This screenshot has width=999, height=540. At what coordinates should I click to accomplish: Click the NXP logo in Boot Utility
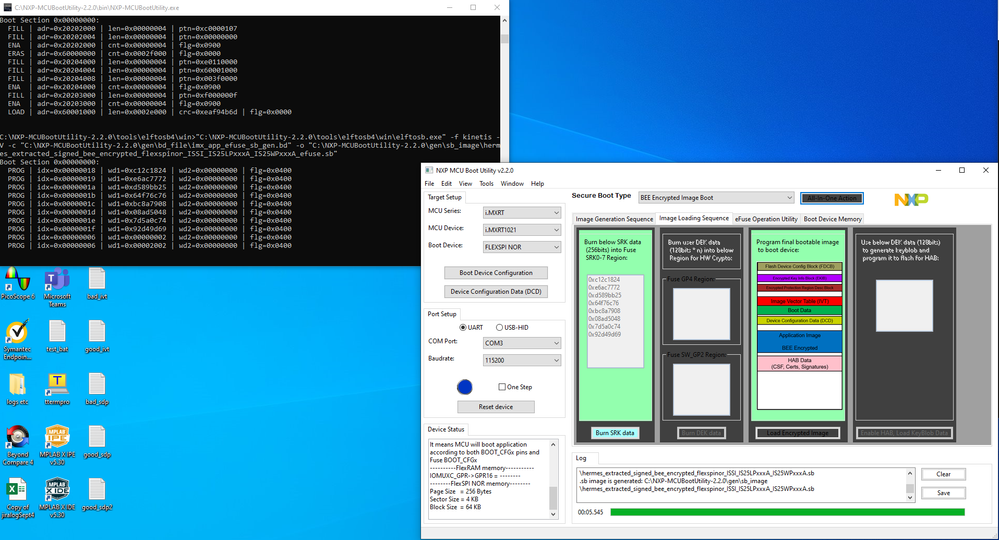click(x=911, y=200)
